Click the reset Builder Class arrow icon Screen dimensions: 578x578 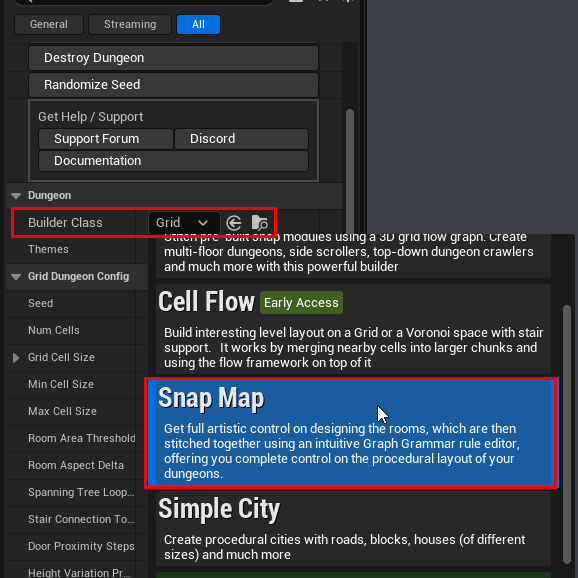click(x=233, y=223)
